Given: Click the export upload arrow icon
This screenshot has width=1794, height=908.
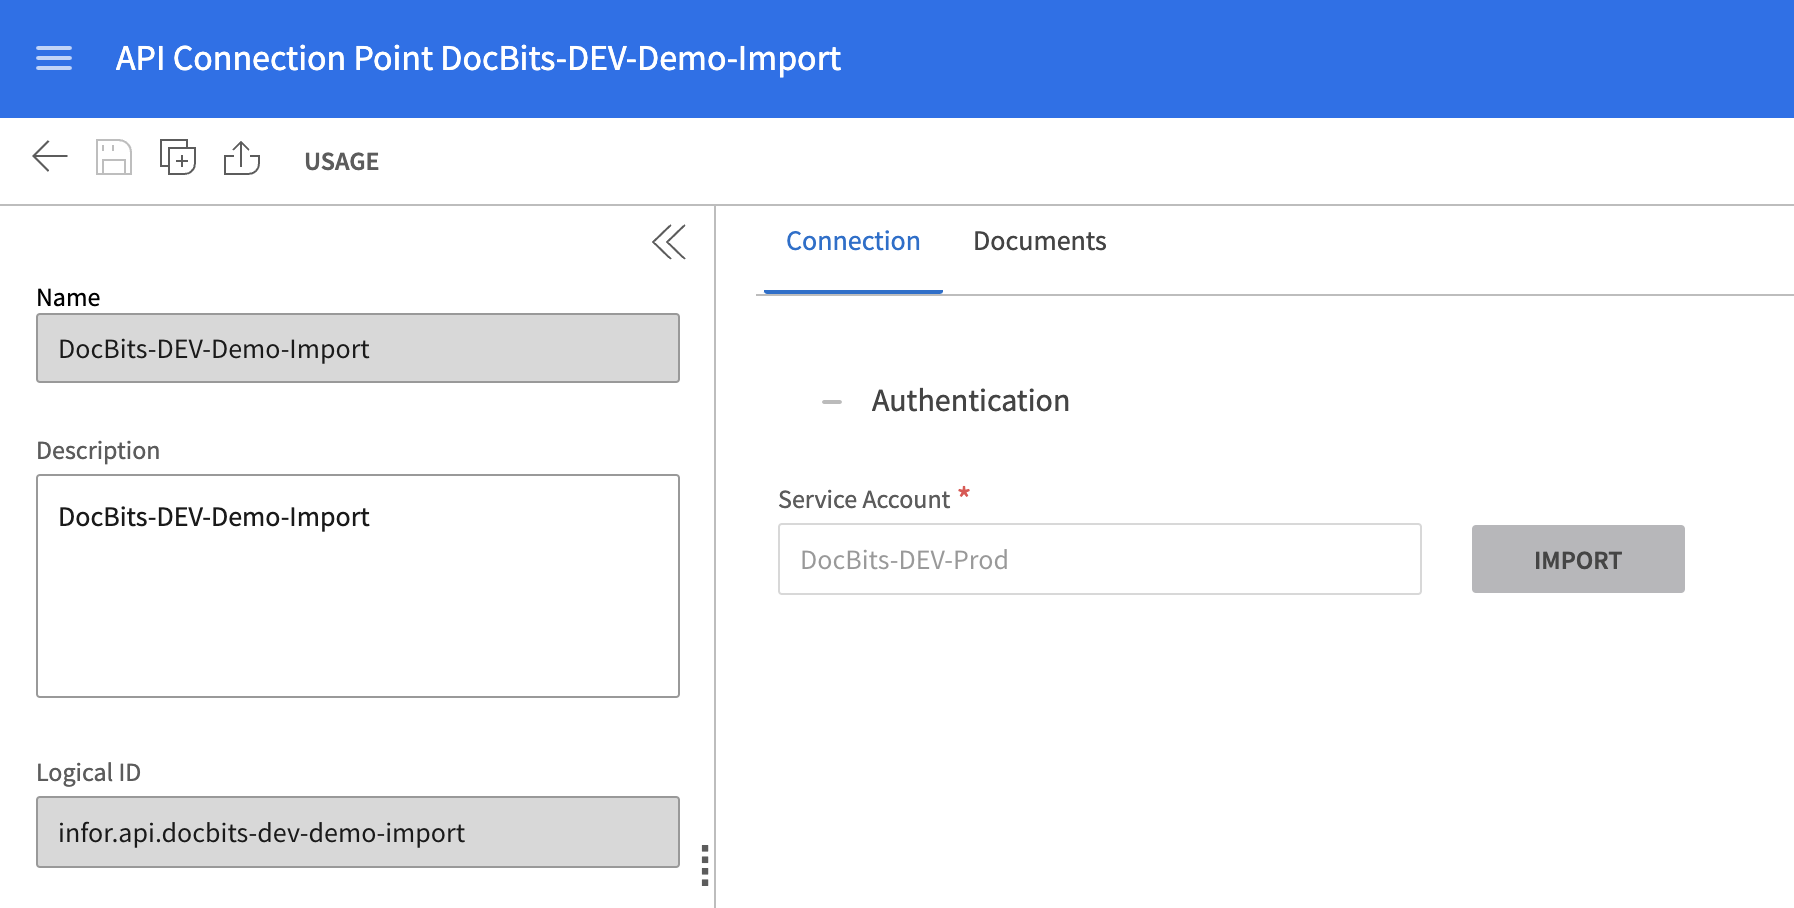Looking at the screenshot, I should tap(242, 158).
